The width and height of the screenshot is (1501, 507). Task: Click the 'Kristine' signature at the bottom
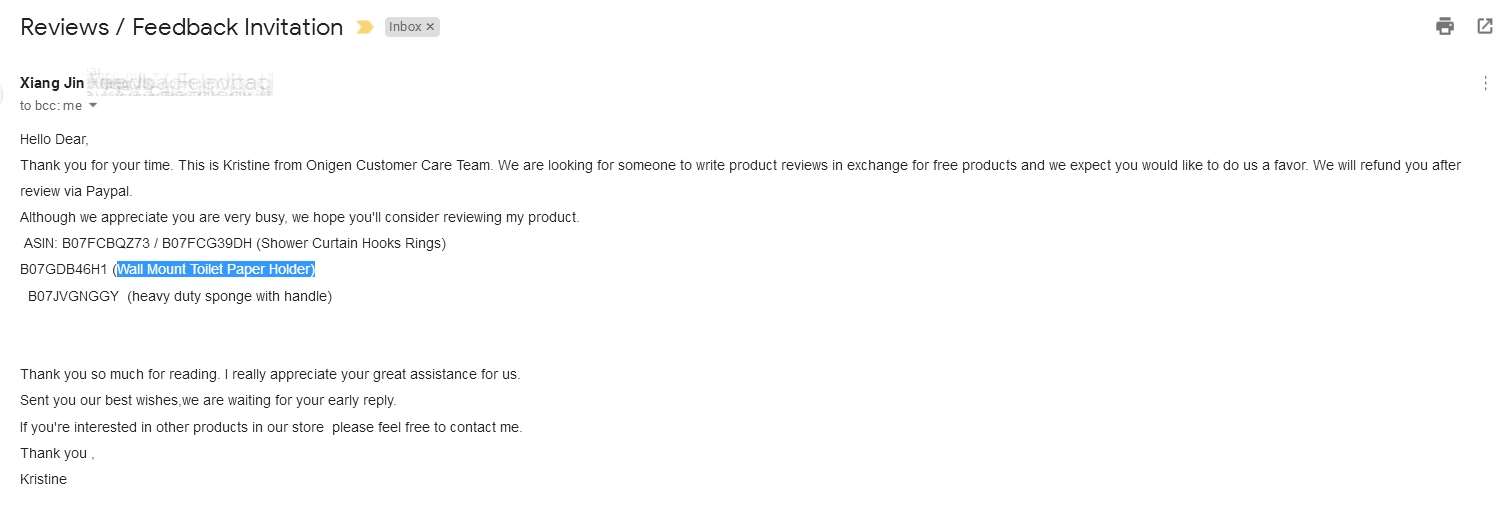(x=43, y=479)
